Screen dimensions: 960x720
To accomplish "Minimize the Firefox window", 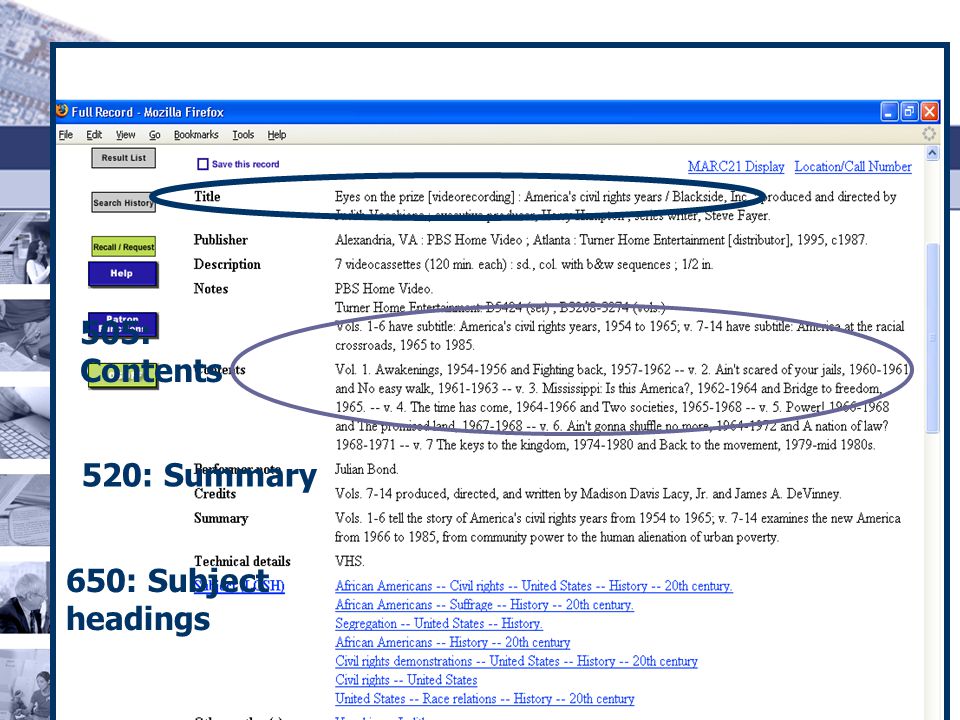I will pyautogui.click(x=889, y=111).
